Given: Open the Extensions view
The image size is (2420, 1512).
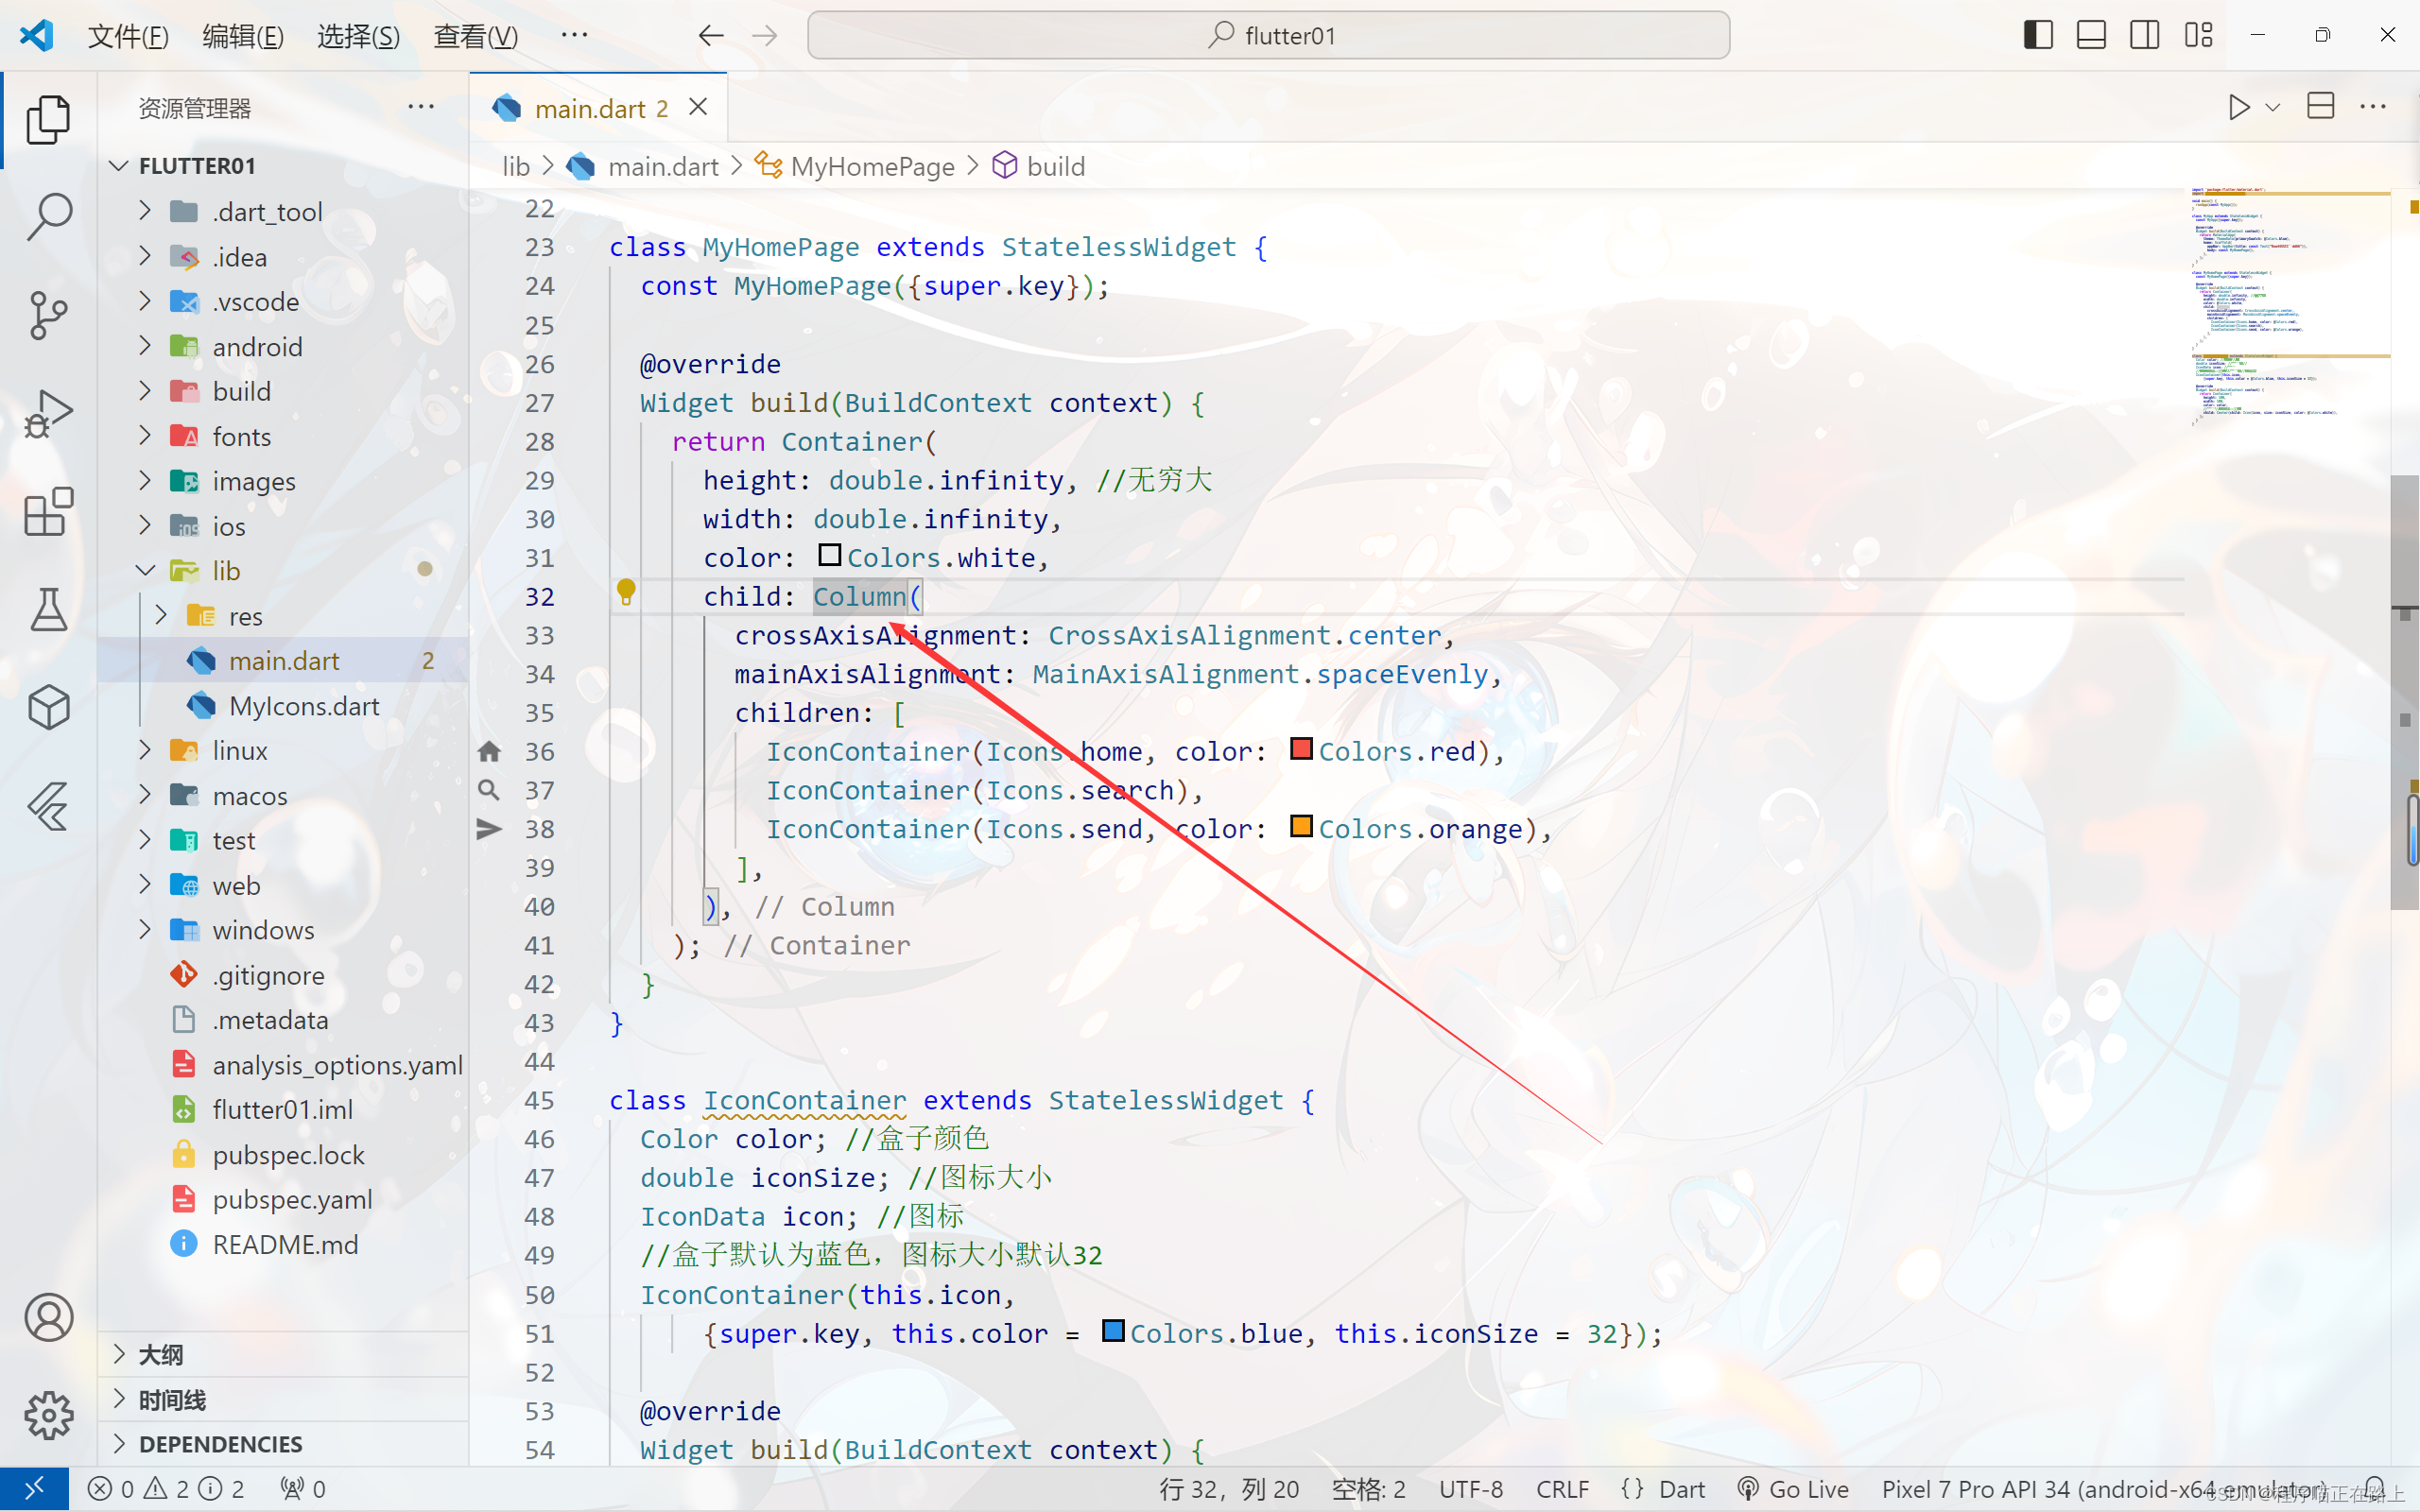Looking at the screenshot, I should [48, 512].
